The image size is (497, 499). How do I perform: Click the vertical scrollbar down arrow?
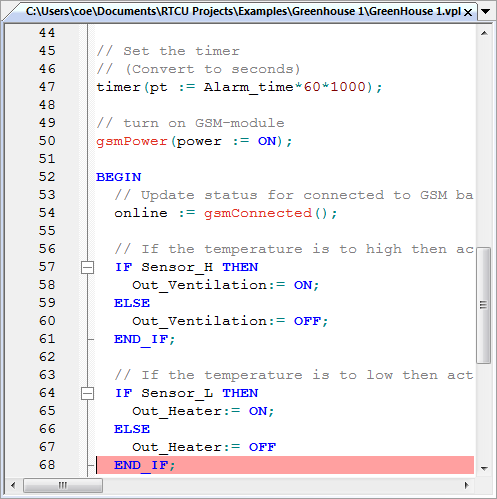tap(484, 469)
